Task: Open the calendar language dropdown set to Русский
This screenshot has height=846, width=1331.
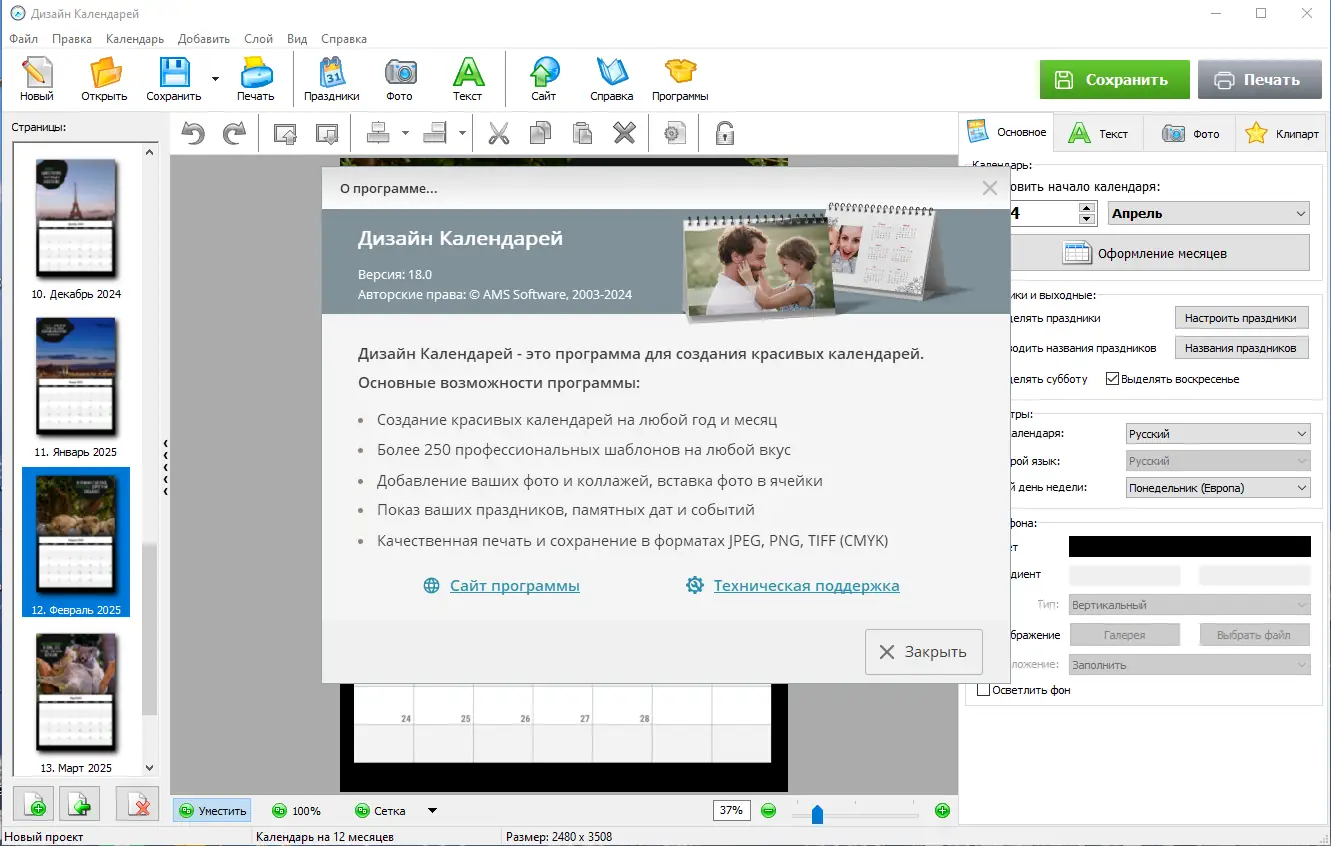Action: click(1218, 434)
